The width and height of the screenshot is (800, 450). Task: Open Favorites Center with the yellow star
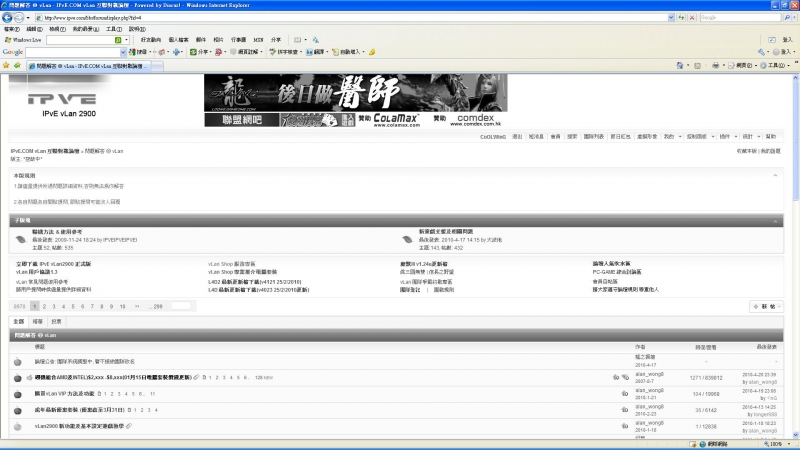[6, 65]
